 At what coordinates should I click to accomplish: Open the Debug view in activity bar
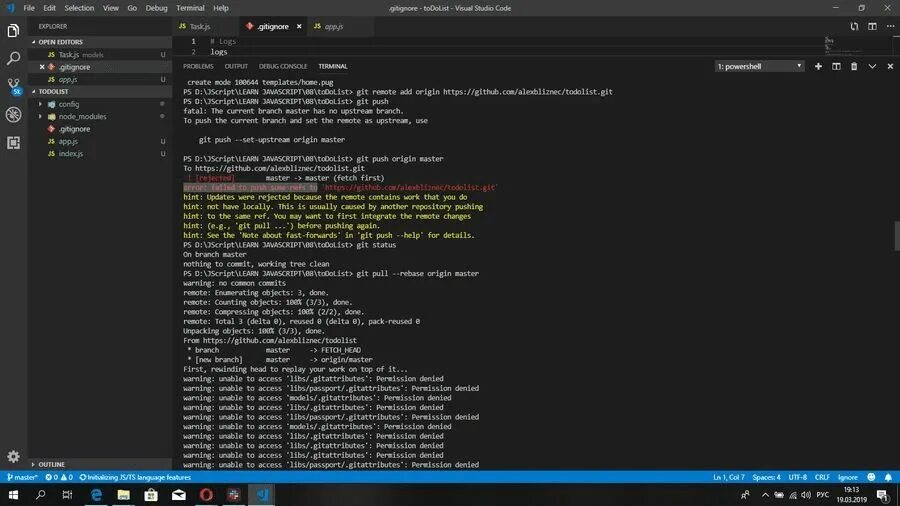coord(13,114)
